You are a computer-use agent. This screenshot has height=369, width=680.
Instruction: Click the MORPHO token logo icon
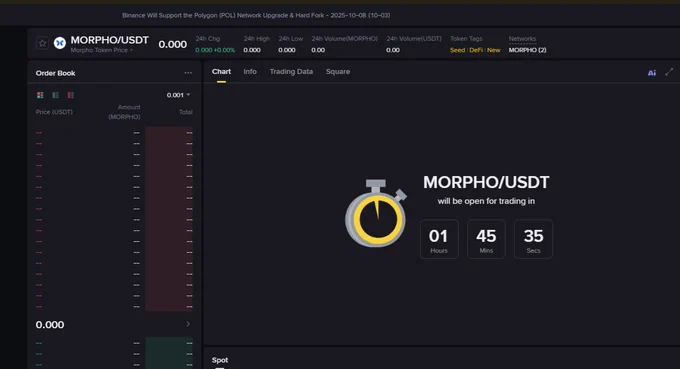point(59,43)
